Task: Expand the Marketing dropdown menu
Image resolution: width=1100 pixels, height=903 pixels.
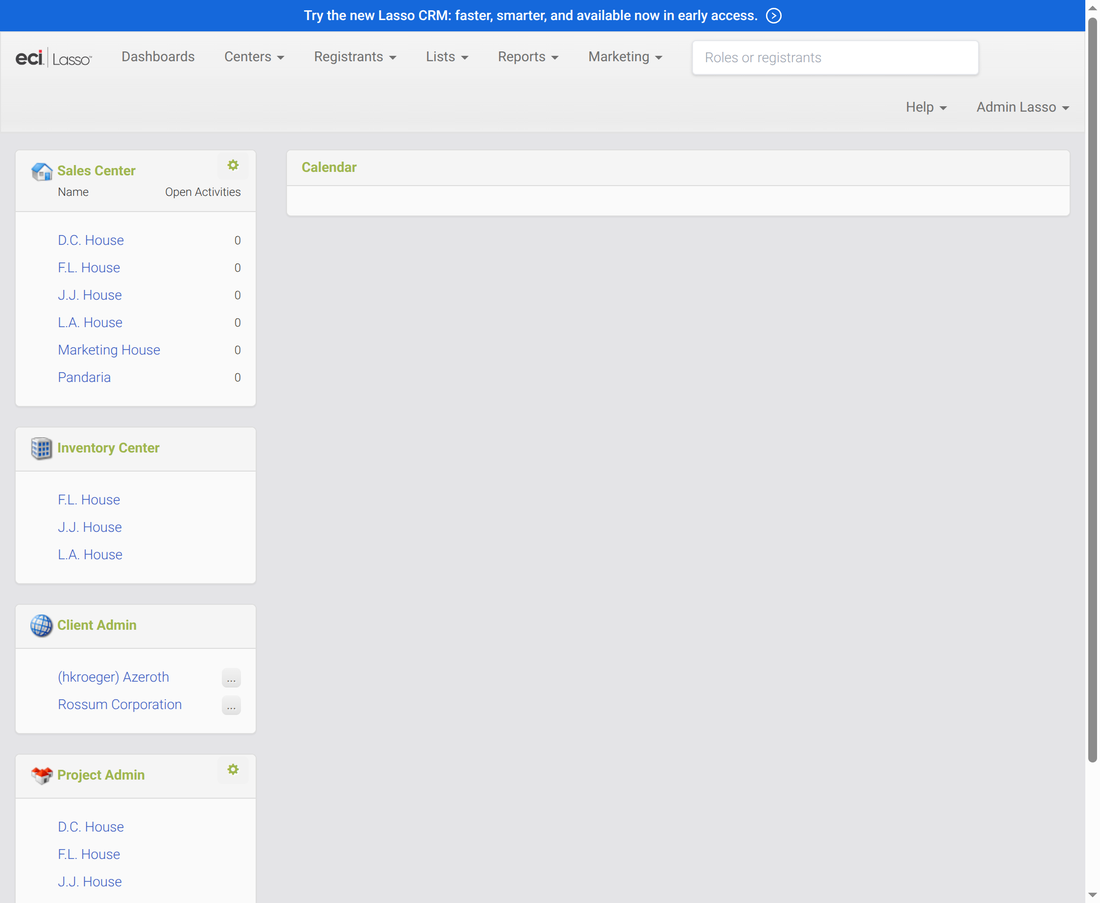Action: point(625,57)
